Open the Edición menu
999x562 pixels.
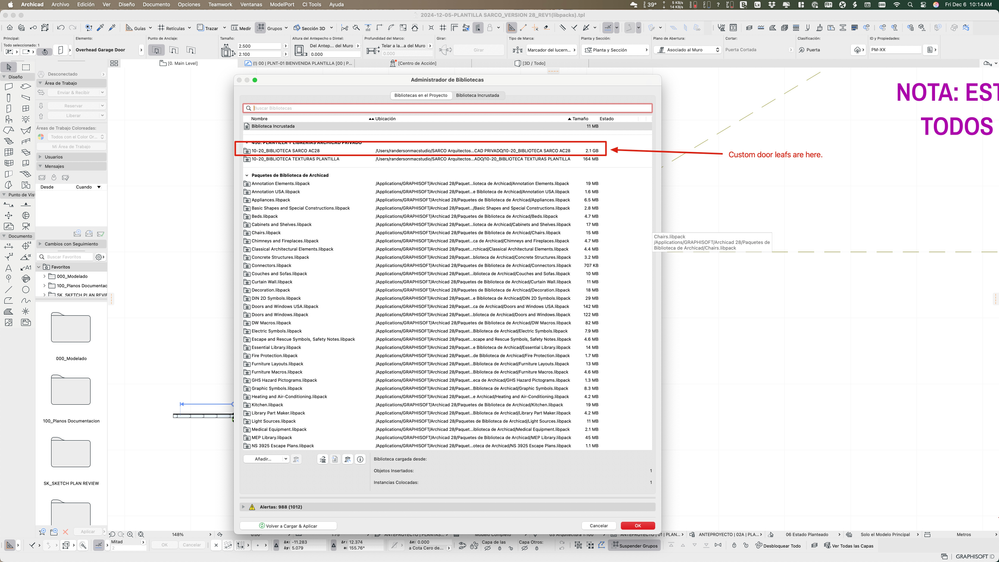[86, 4]
